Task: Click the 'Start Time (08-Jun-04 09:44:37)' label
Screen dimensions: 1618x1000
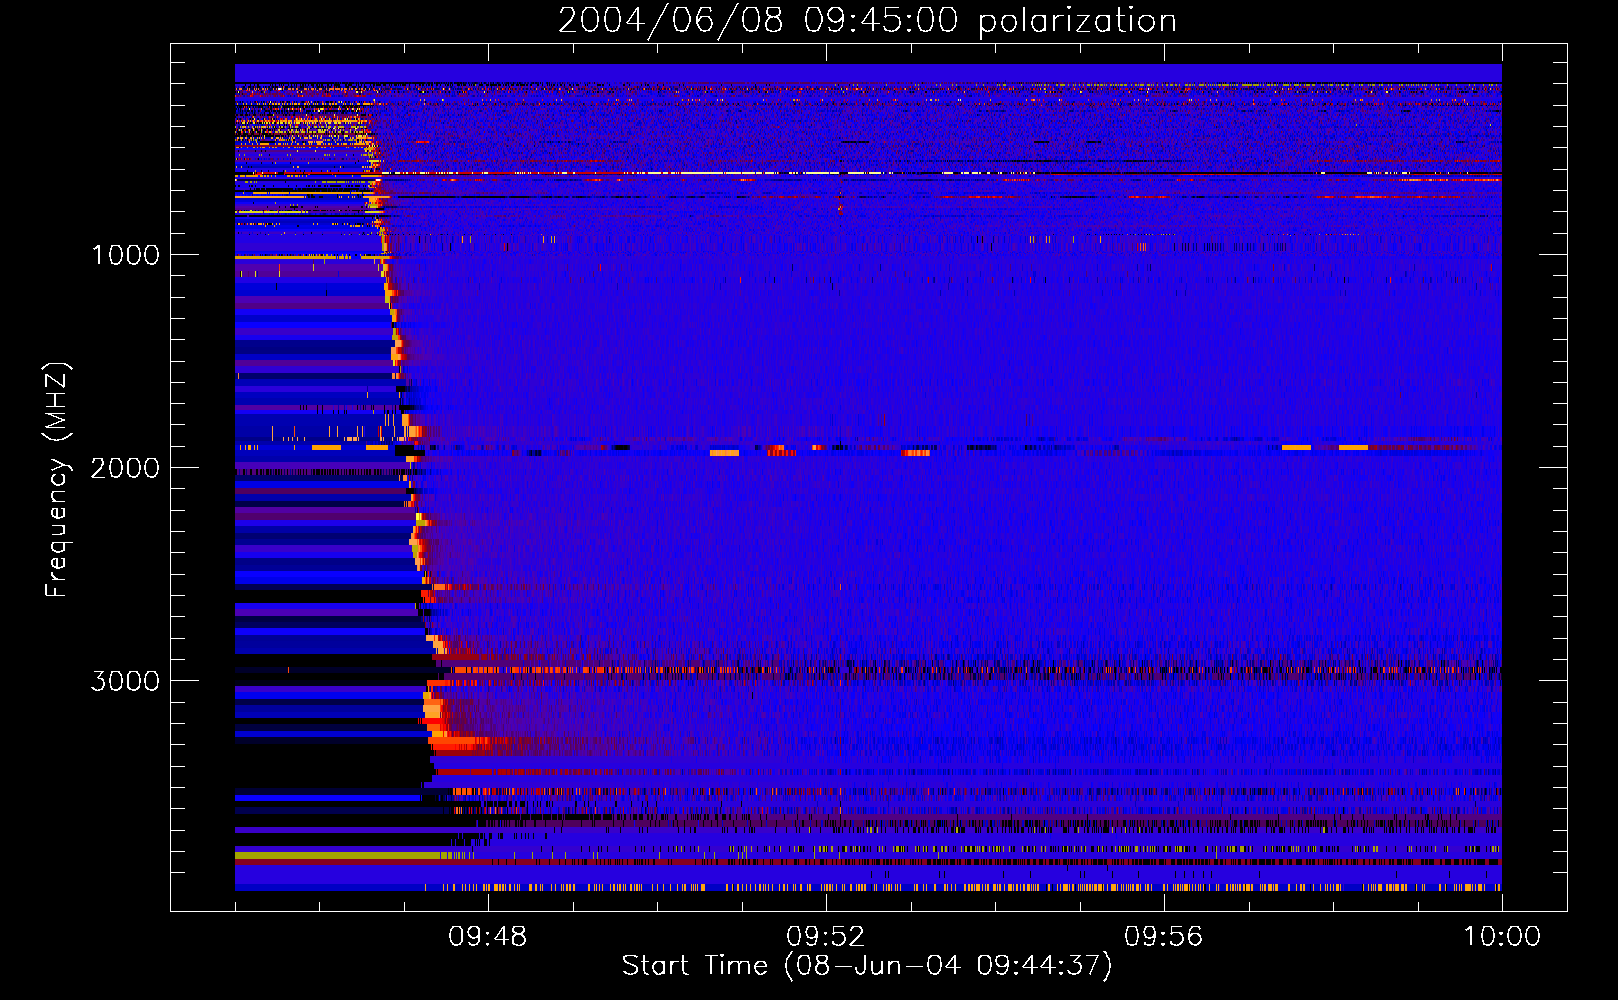Action: [867, 966]
